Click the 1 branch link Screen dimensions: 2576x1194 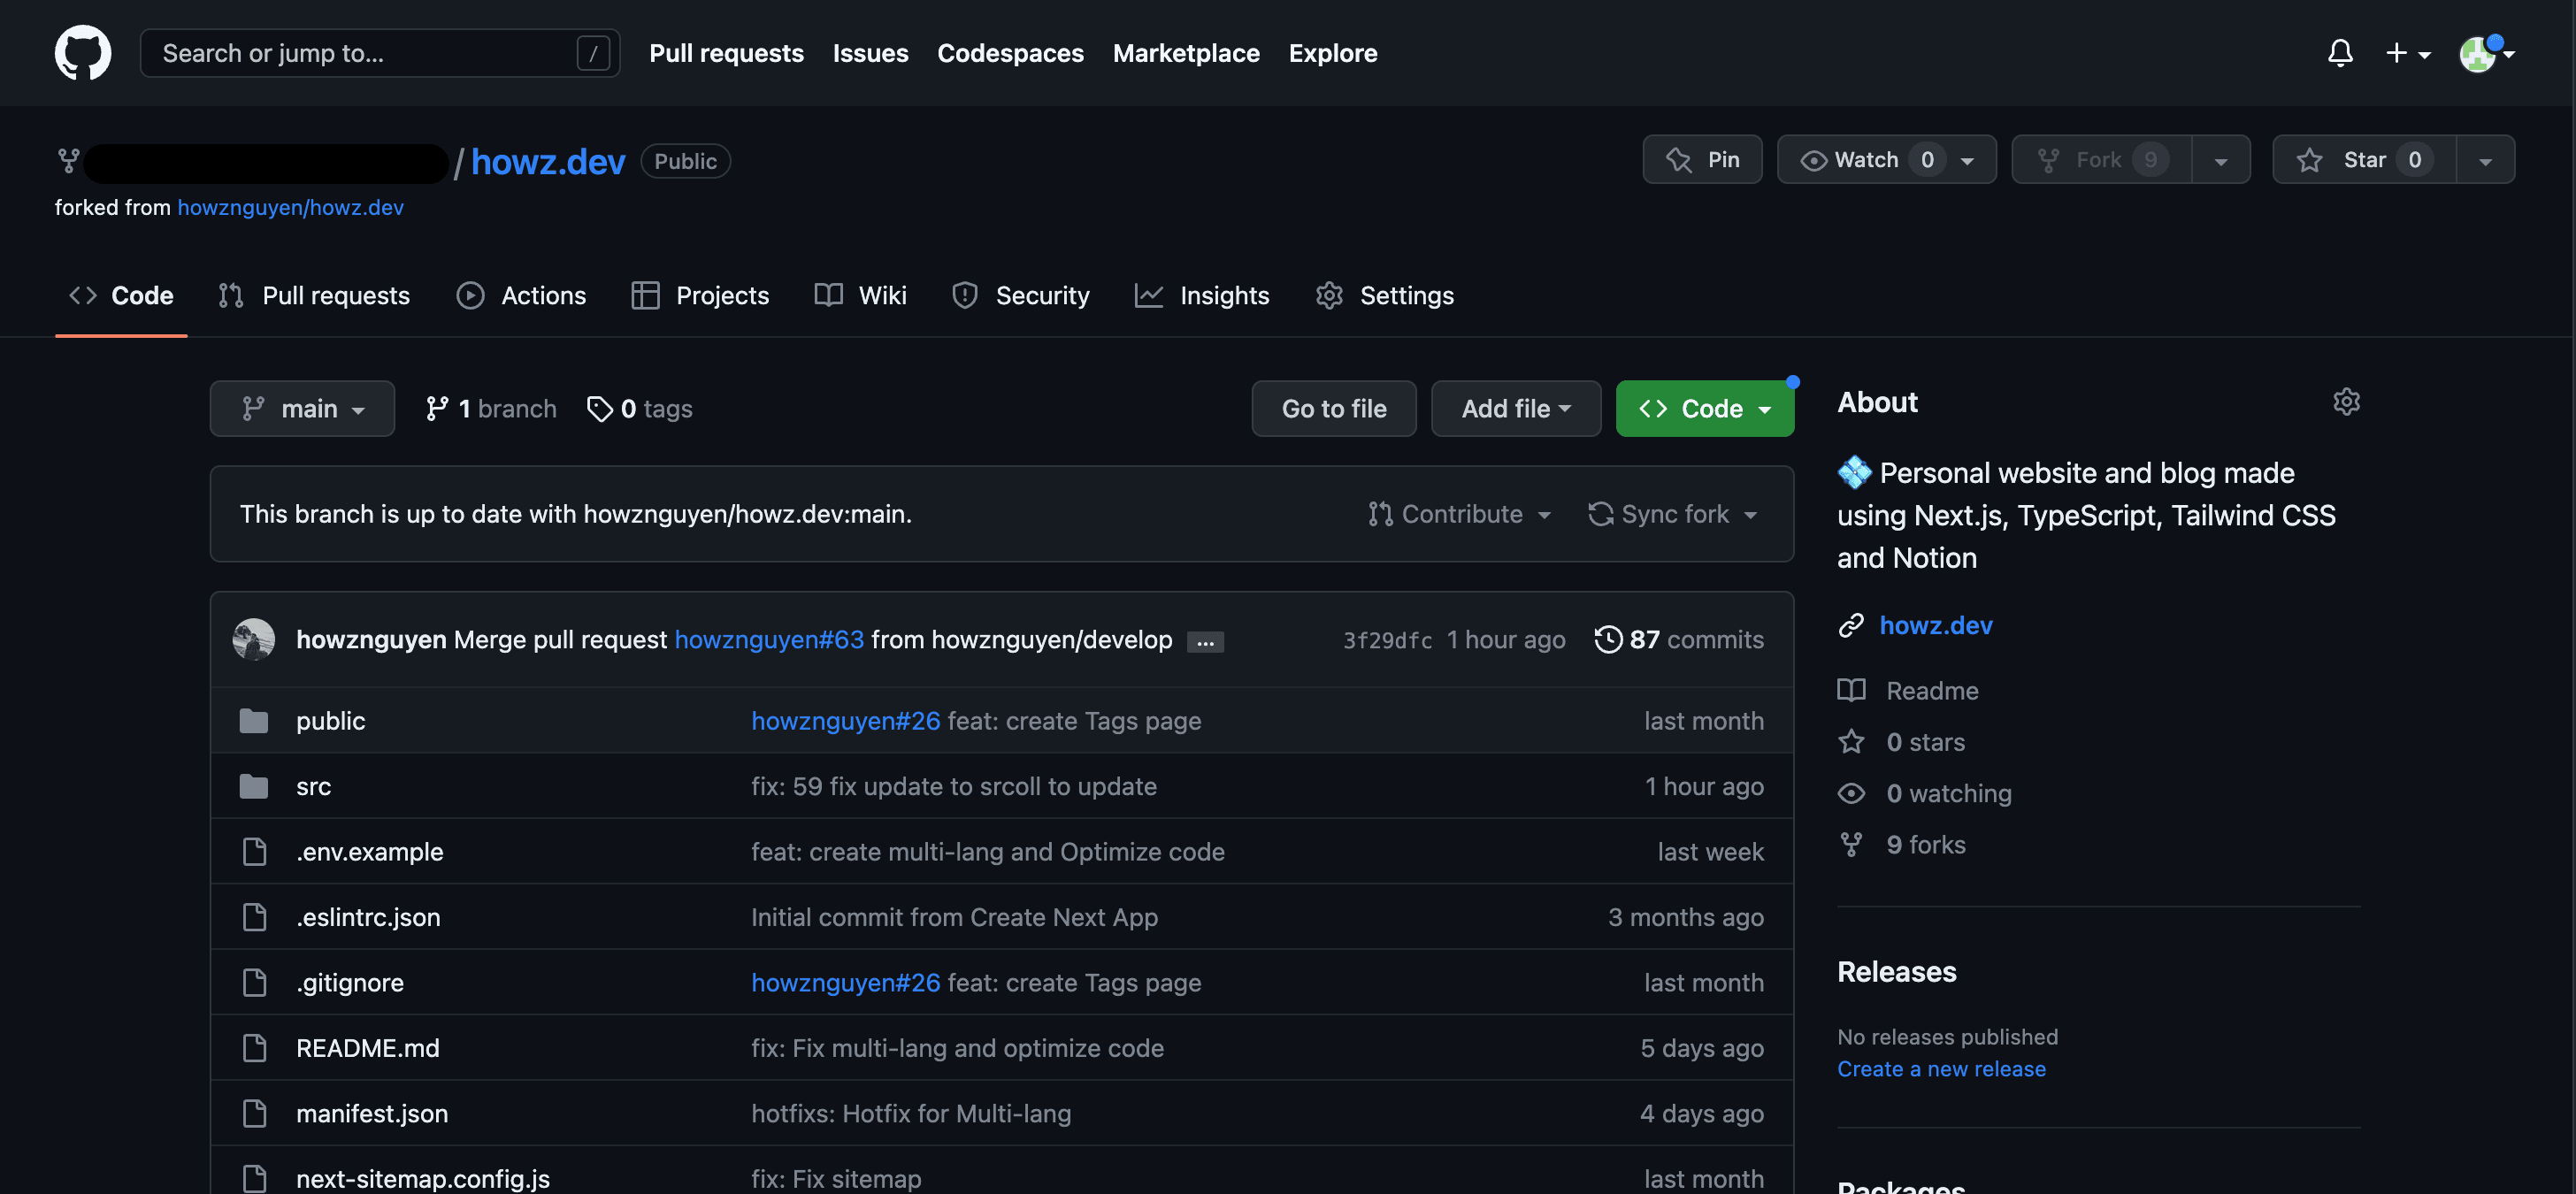pos(491,408)
